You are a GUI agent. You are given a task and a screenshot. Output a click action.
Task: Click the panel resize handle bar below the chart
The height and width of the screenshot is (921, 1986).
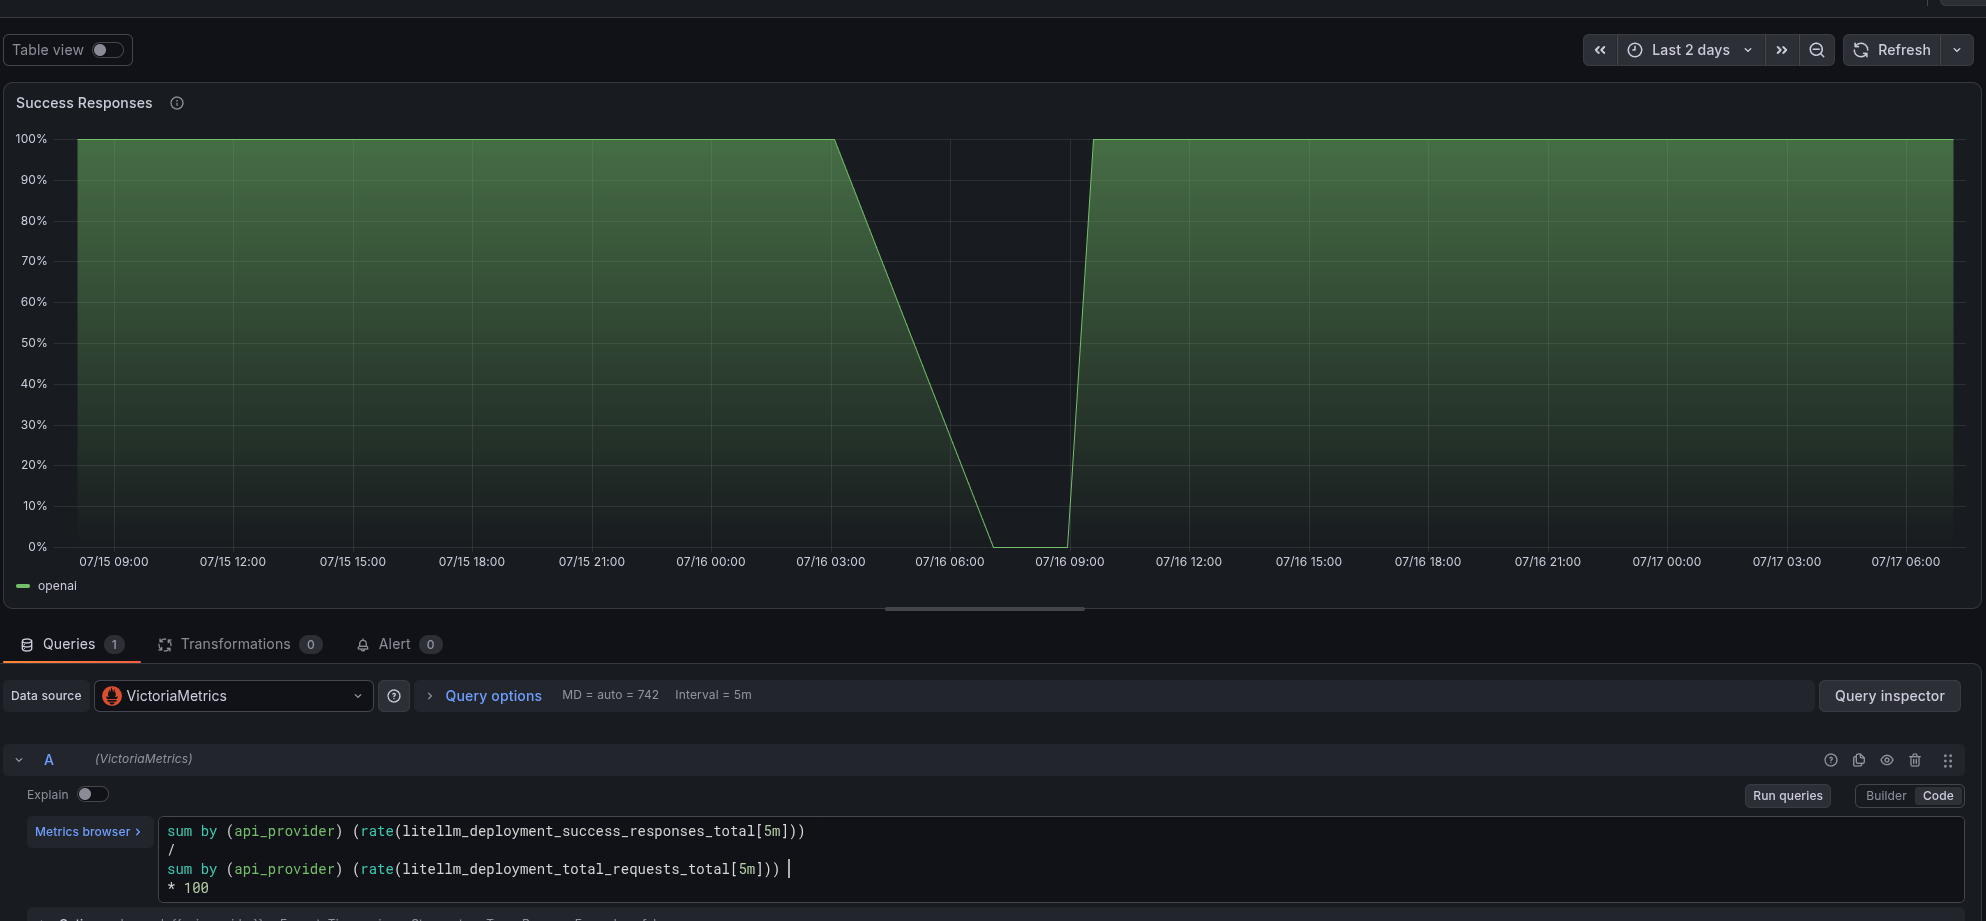click(x=985, y=609)
